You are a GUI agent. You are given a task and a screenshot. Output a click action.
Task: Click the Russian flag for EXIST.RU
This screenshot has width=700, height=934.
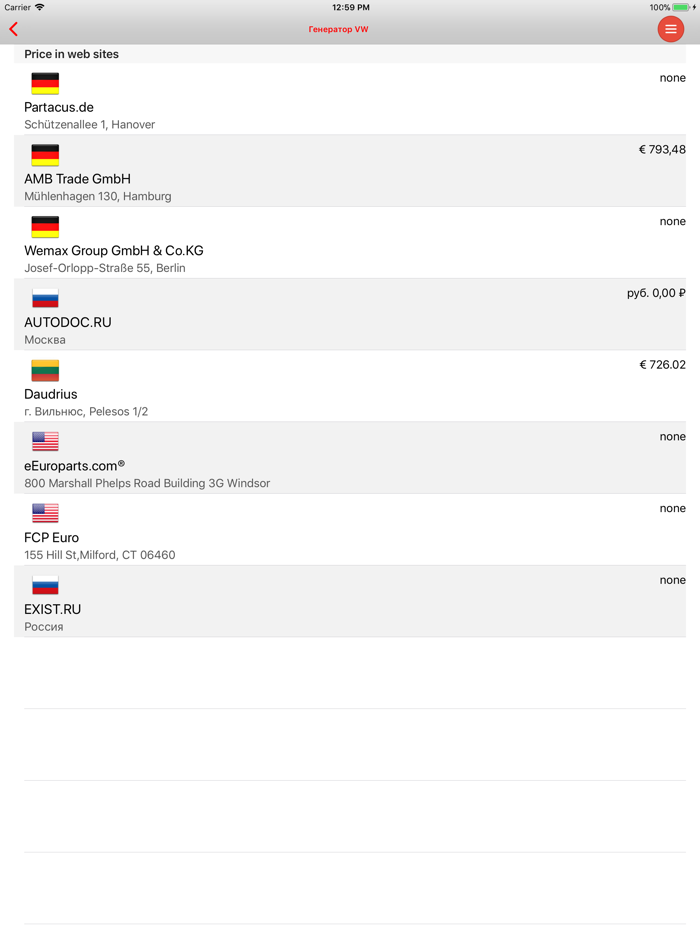pyautogui.click(x=44, y=583)
